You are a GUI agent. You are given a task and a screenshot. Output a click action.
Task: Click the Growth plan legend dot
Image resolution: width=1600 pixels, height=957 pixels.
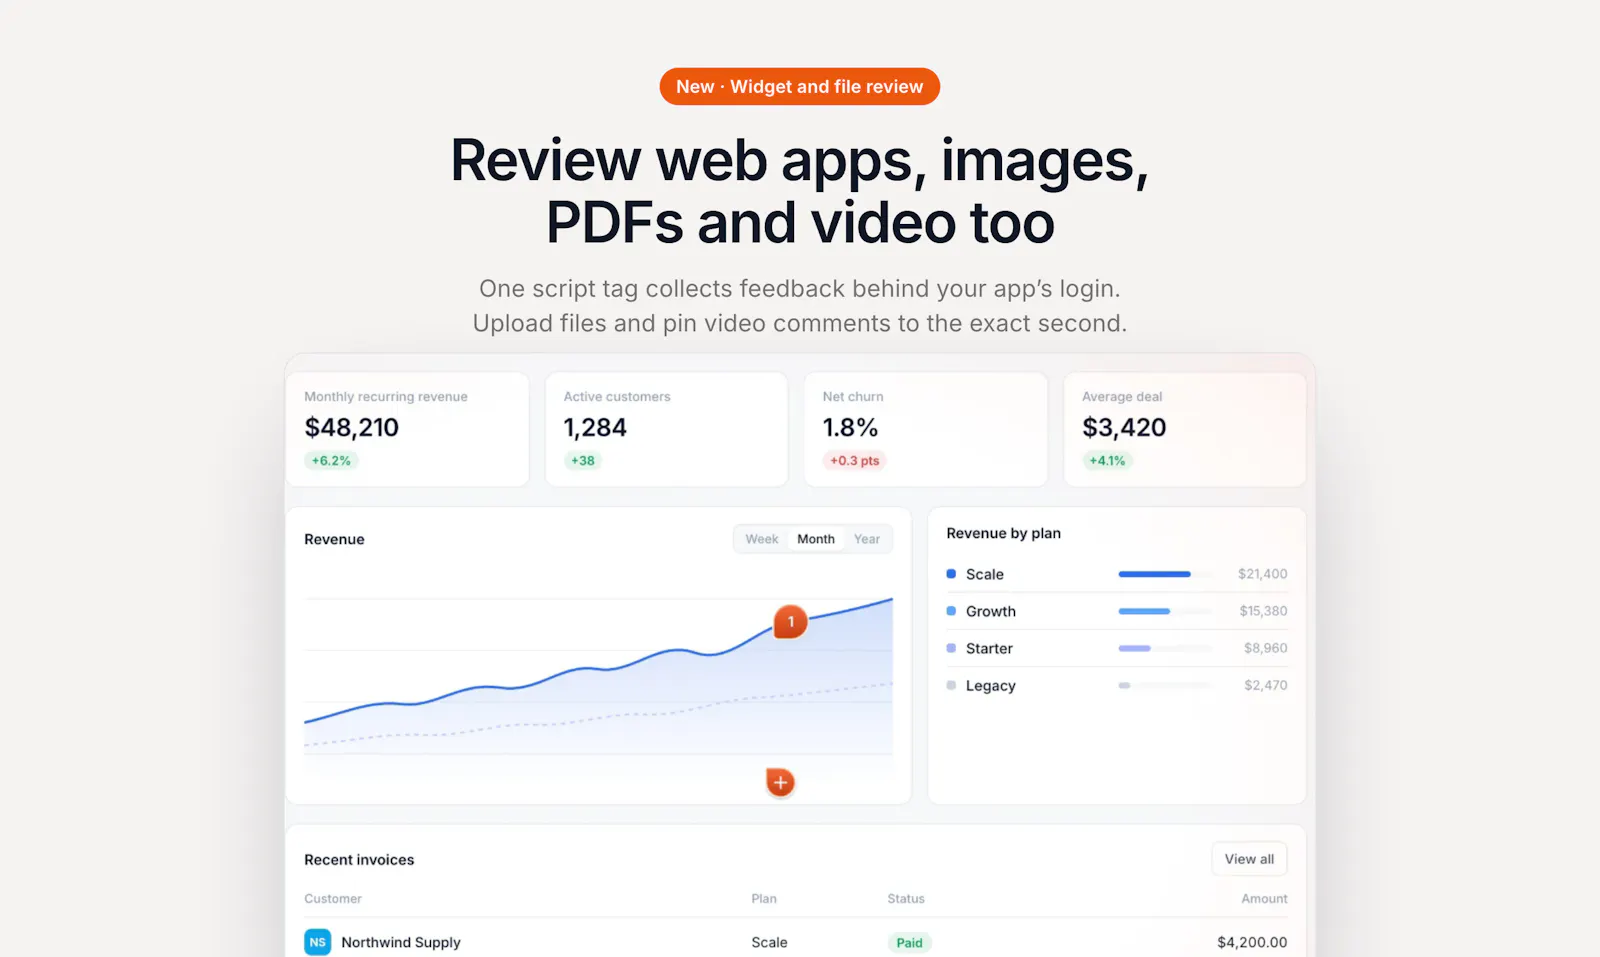(951, 611)
